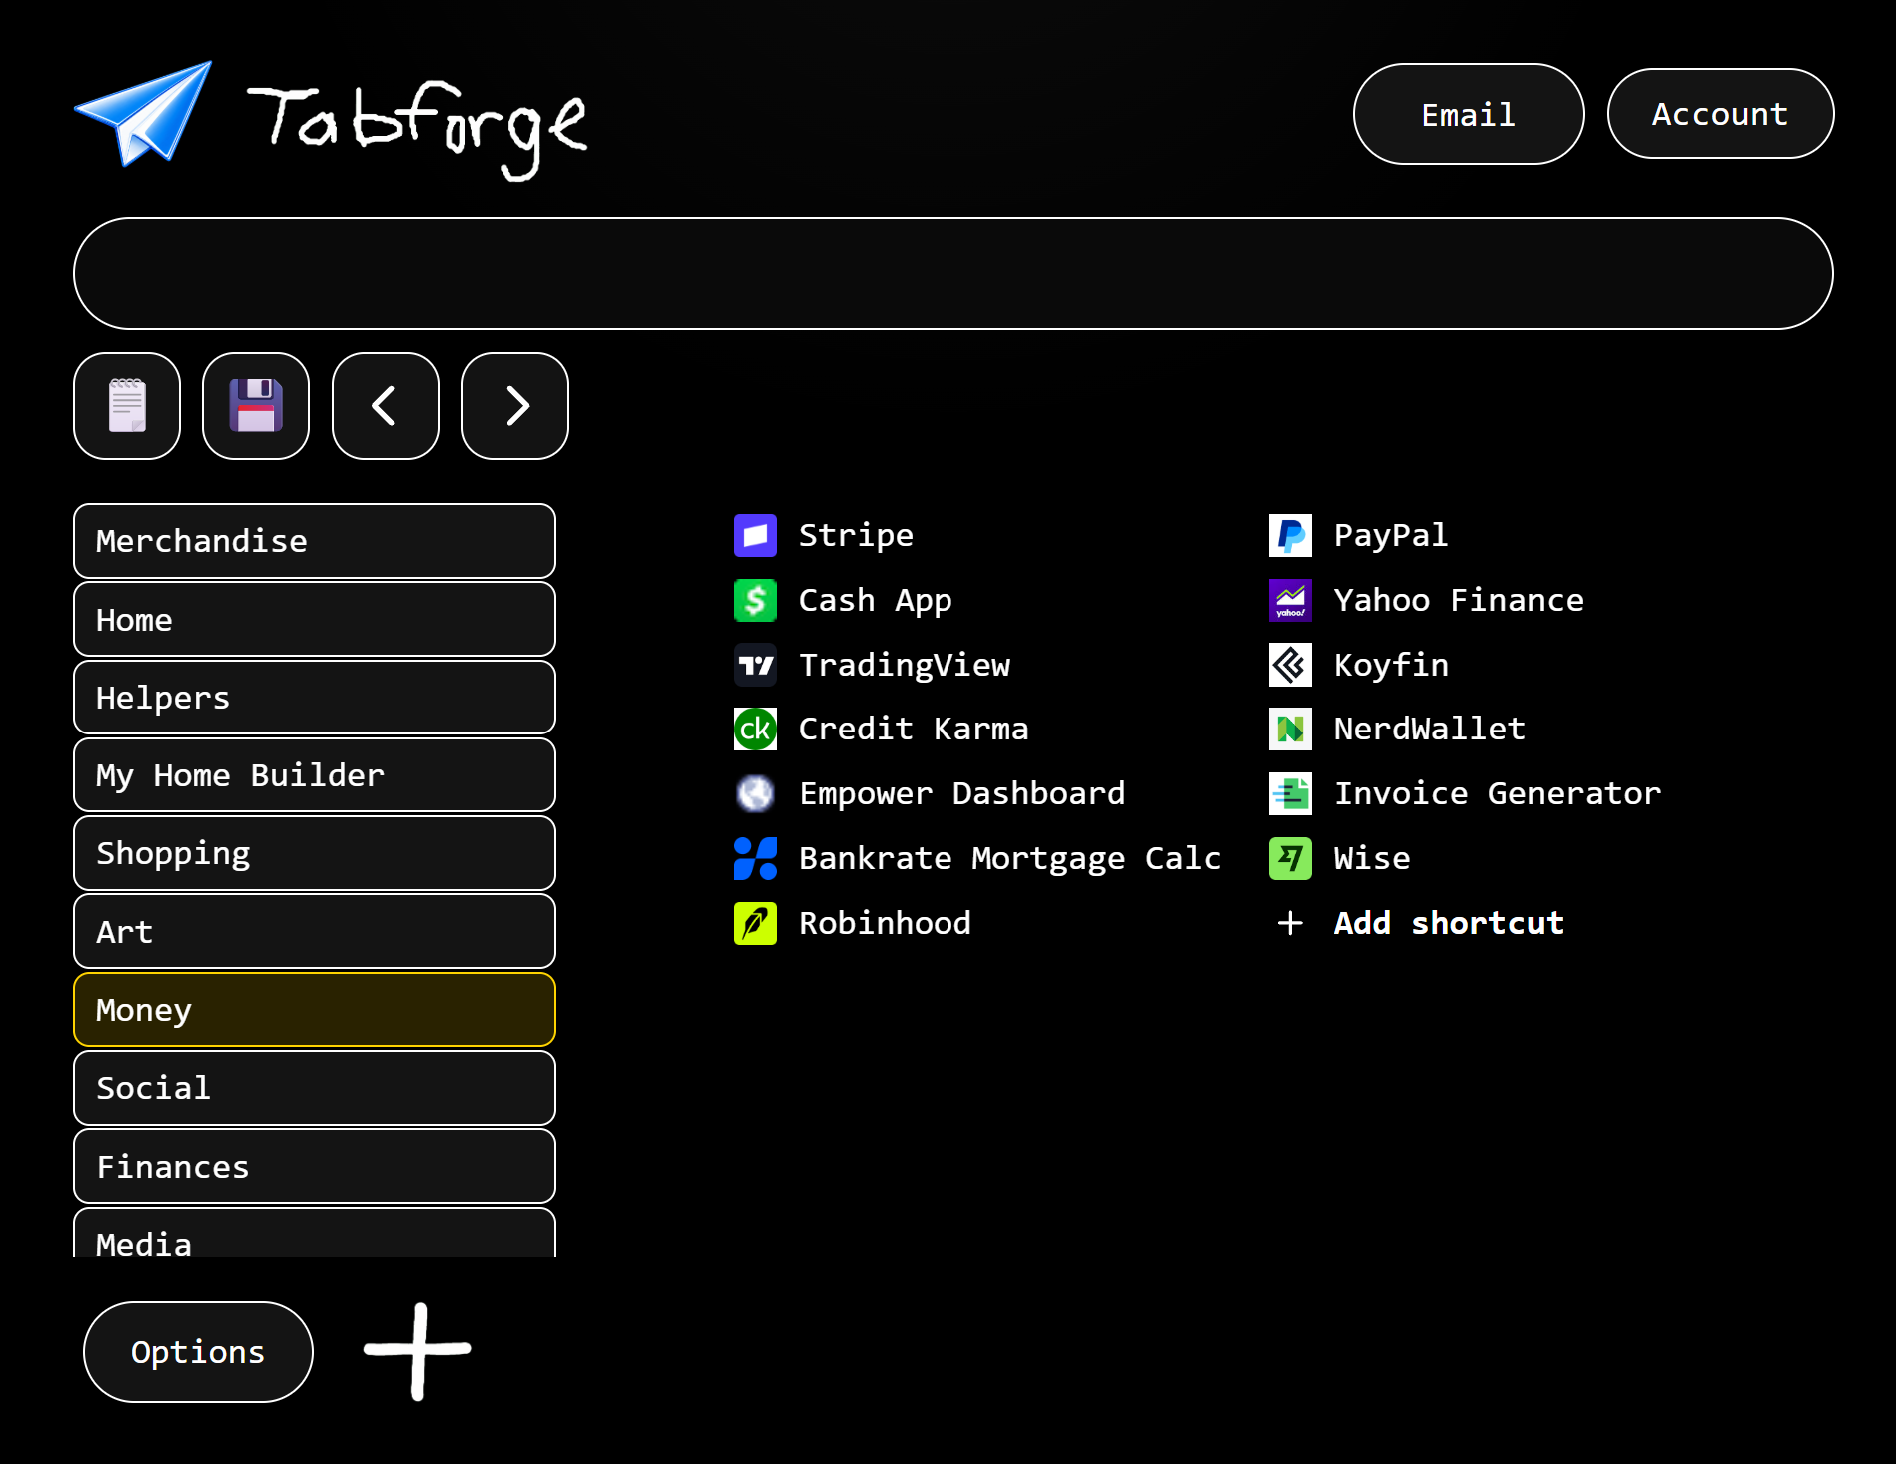Viewport: 1896px width, 1464px height.
Task: Focus the large search bar
Action: click(953, 274)
